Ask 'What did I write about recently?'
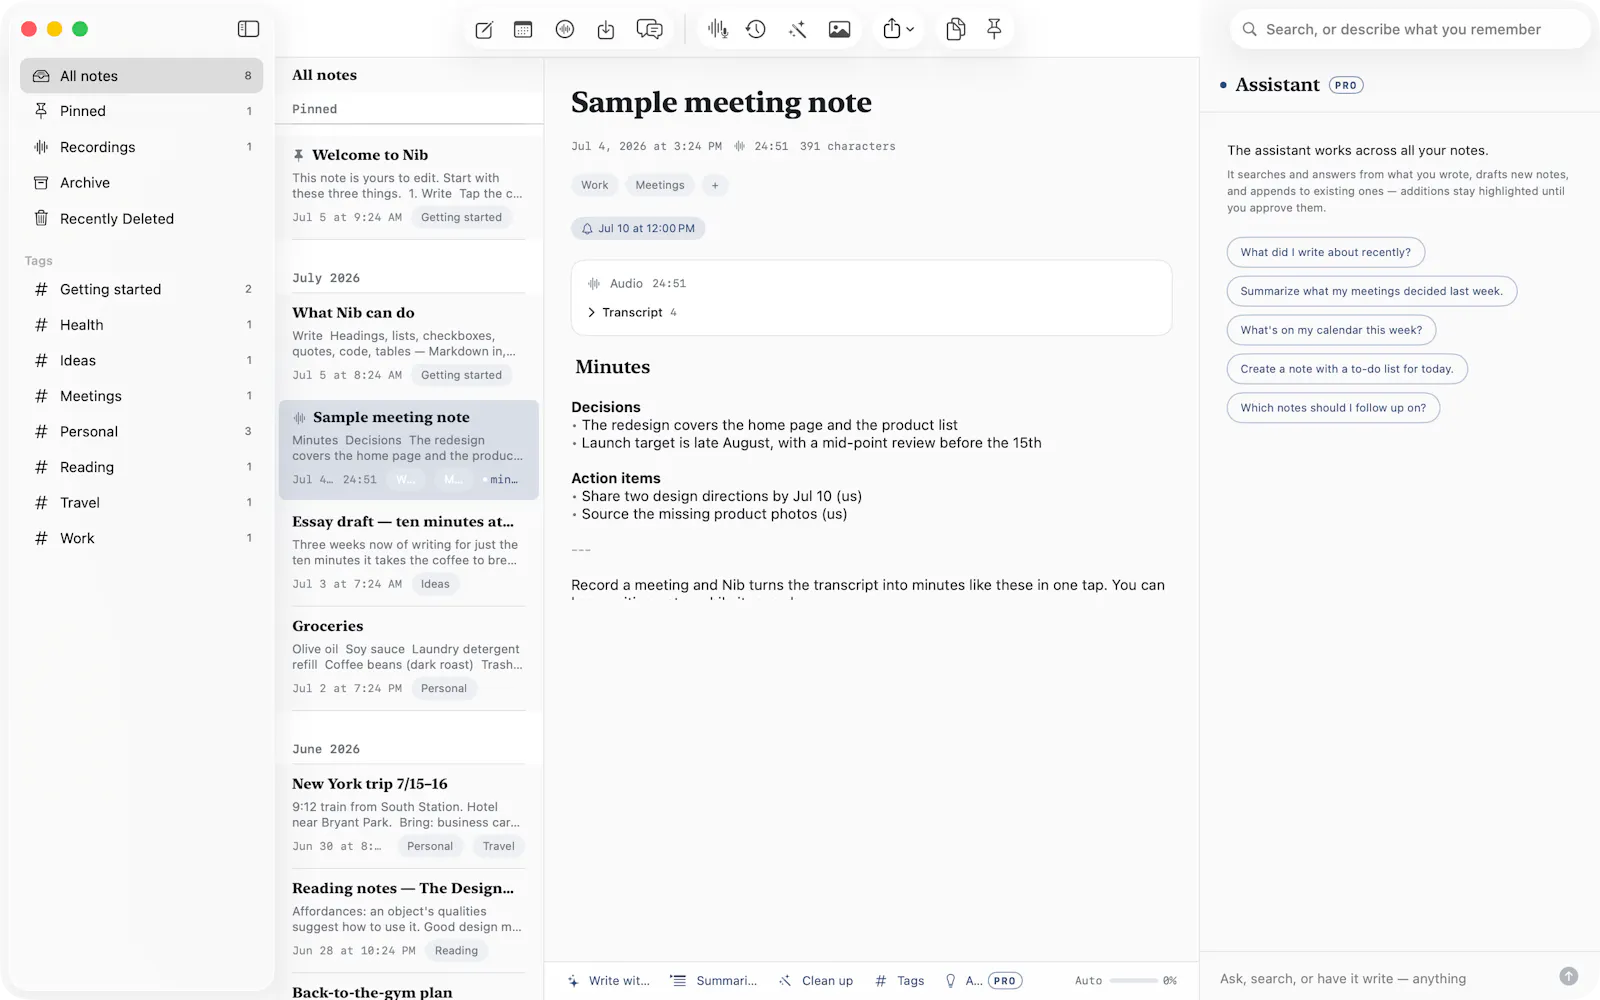 [1326, 252]
